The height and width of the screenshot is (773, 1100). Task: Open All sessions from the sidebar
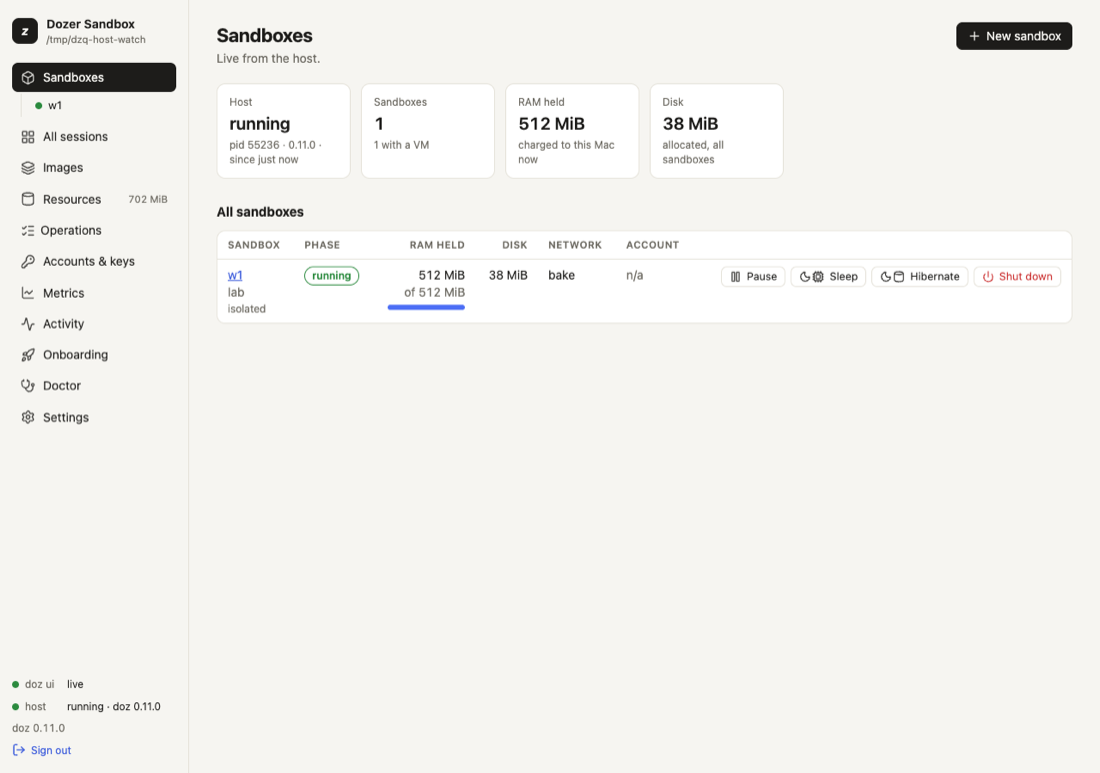(x=94, y=137)
